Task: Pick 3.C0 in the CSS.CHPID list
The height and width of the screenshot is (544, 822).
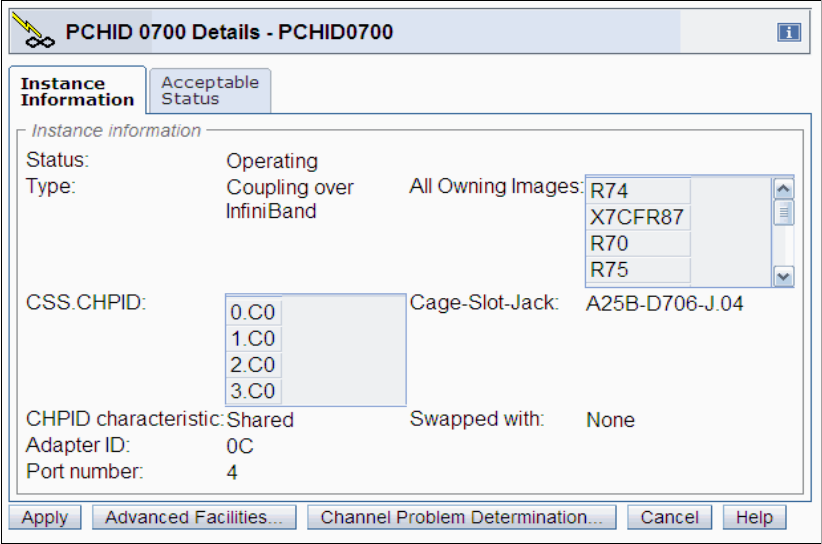Action: point(252,391)
